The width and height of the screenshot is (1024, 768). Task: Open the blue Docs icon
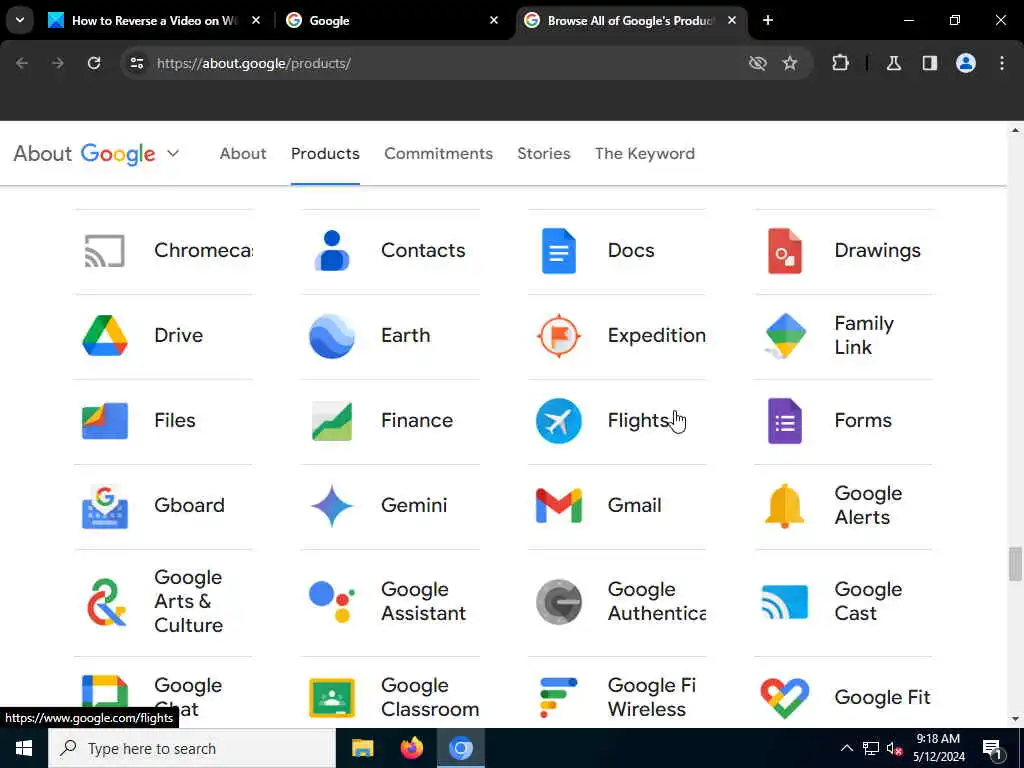click(x=559, y=251)
